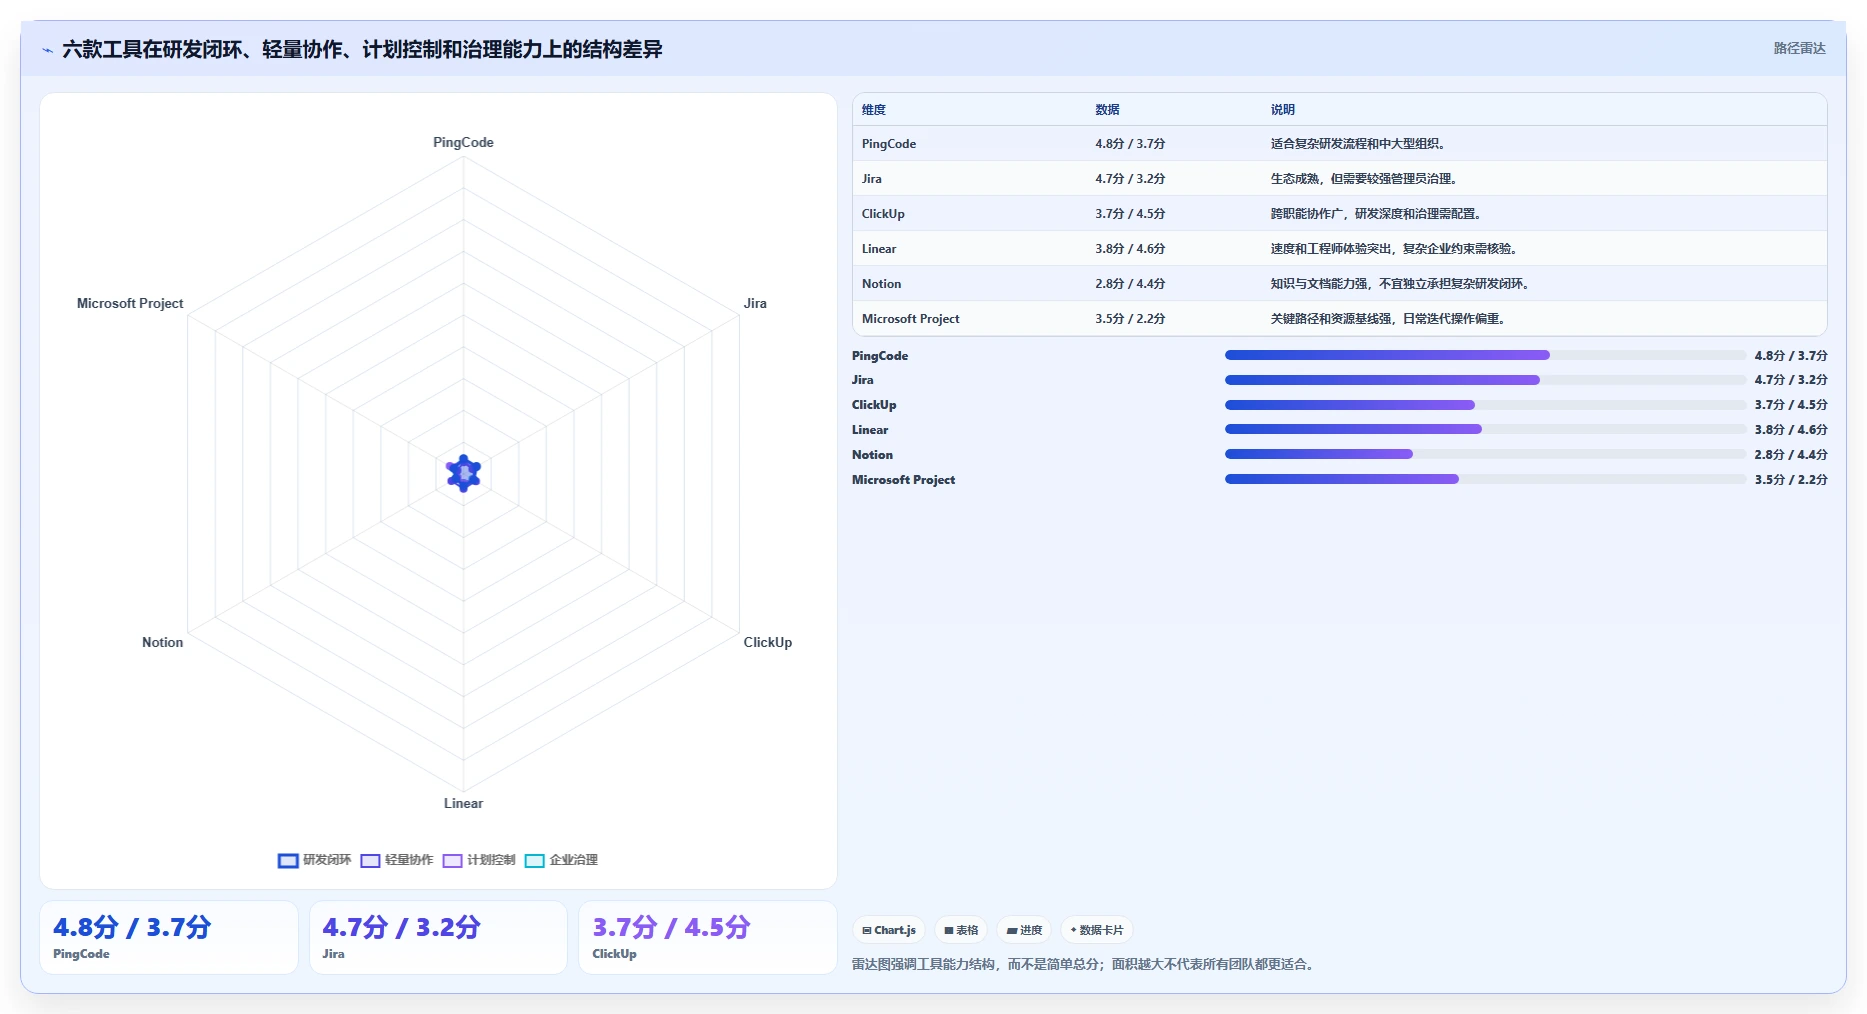The image size is (1867, 1014).
Task: Click the radar data polygon at chart center
Action: tap(463, 473)
